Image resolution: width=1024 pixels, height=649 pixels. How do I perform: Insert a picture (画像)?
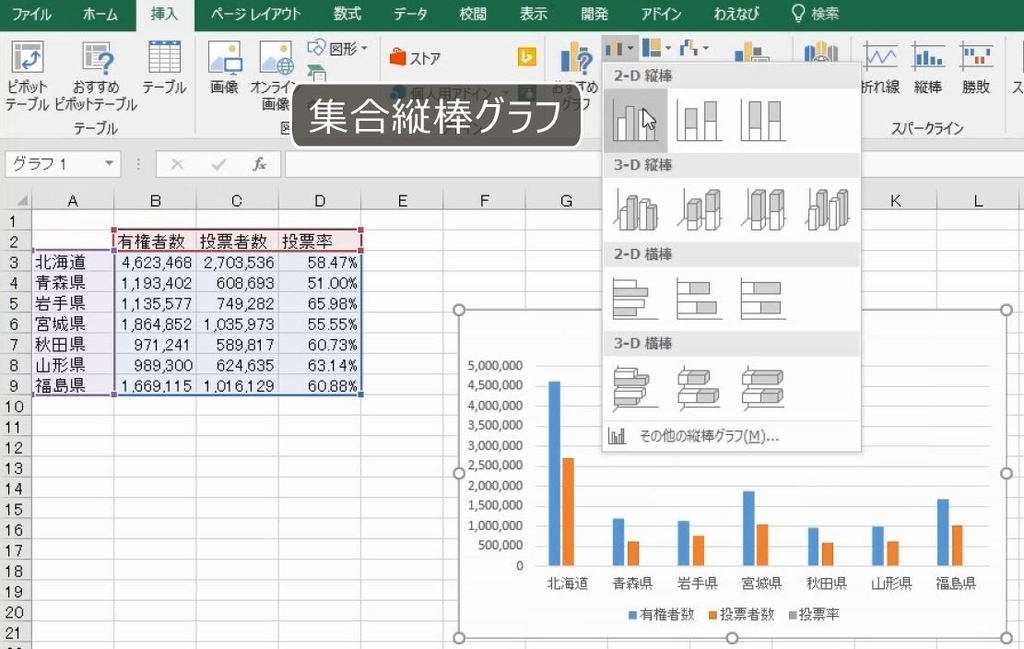pos(224,68)
